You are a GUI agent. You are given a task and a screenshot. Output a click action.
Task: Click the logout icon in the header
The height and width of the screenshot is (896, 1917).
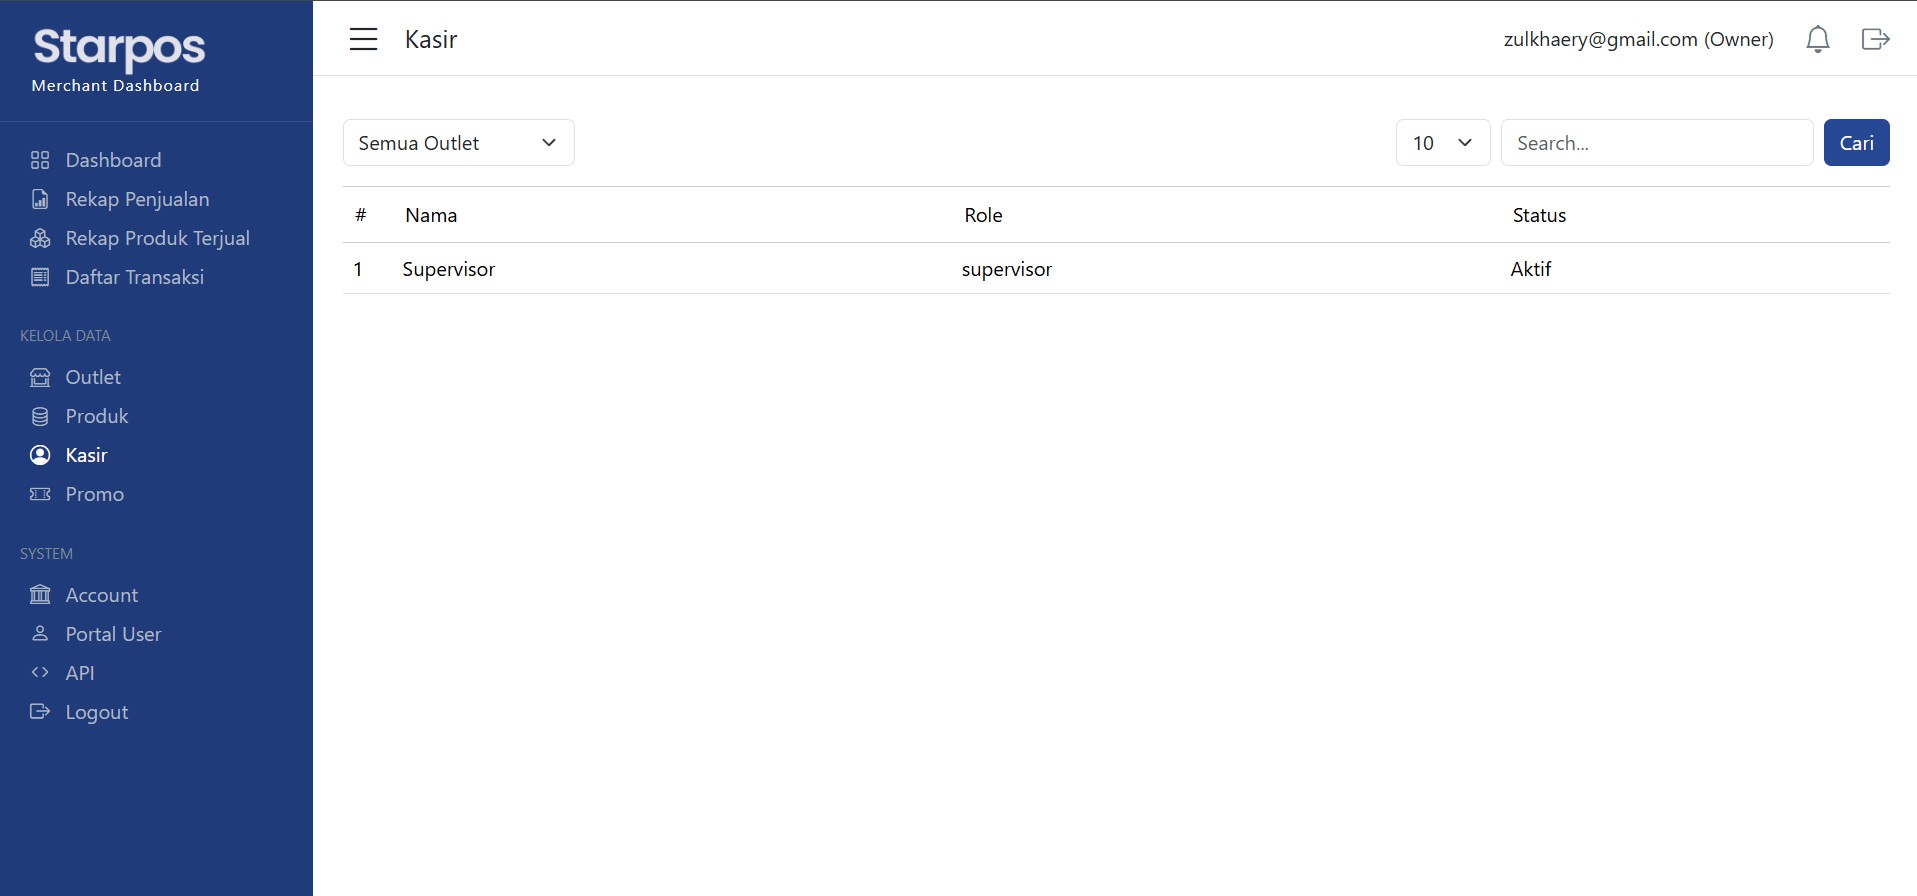point(1875,39)
